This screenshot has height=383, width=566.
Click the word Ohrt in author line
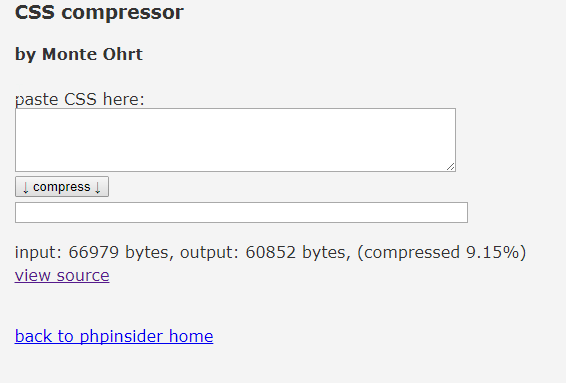point(123,54)
